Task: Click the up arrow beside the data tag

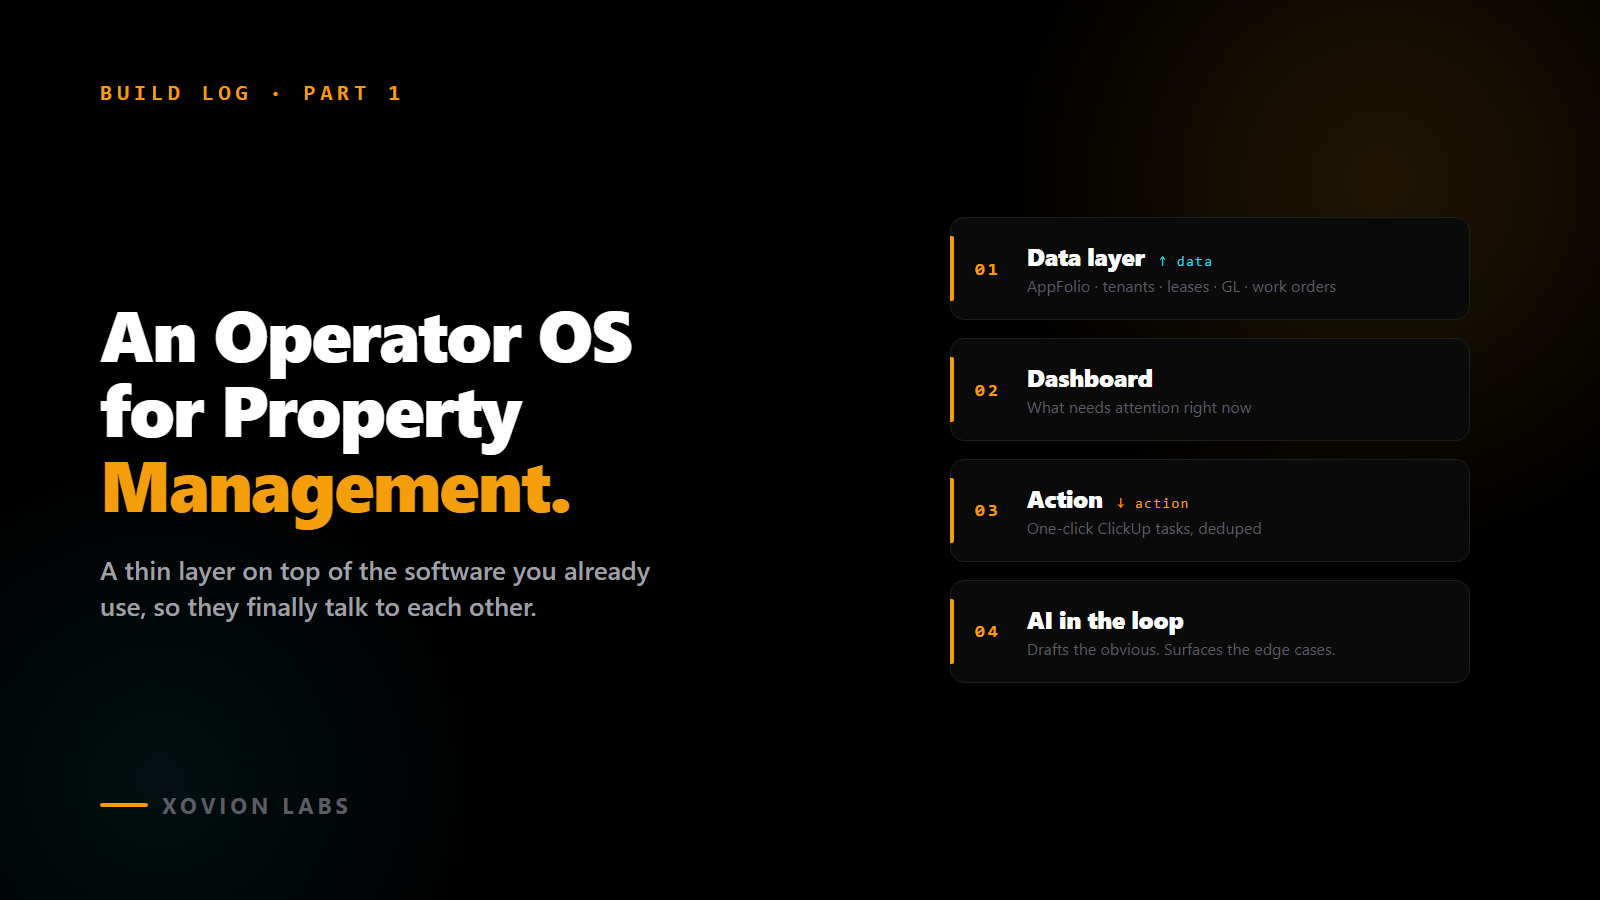Action: pyautogui.click(x=1163, y=261)
